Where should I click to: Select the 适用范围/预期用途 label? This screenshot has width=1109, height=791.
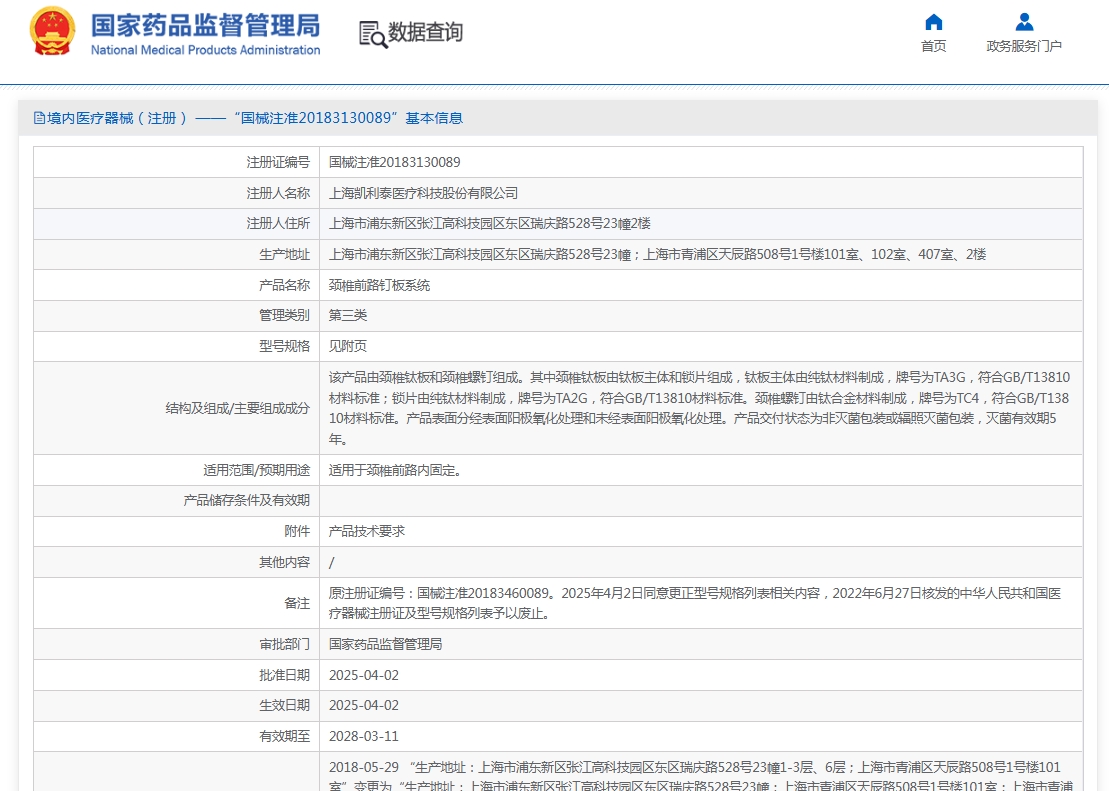pos(257,470)
